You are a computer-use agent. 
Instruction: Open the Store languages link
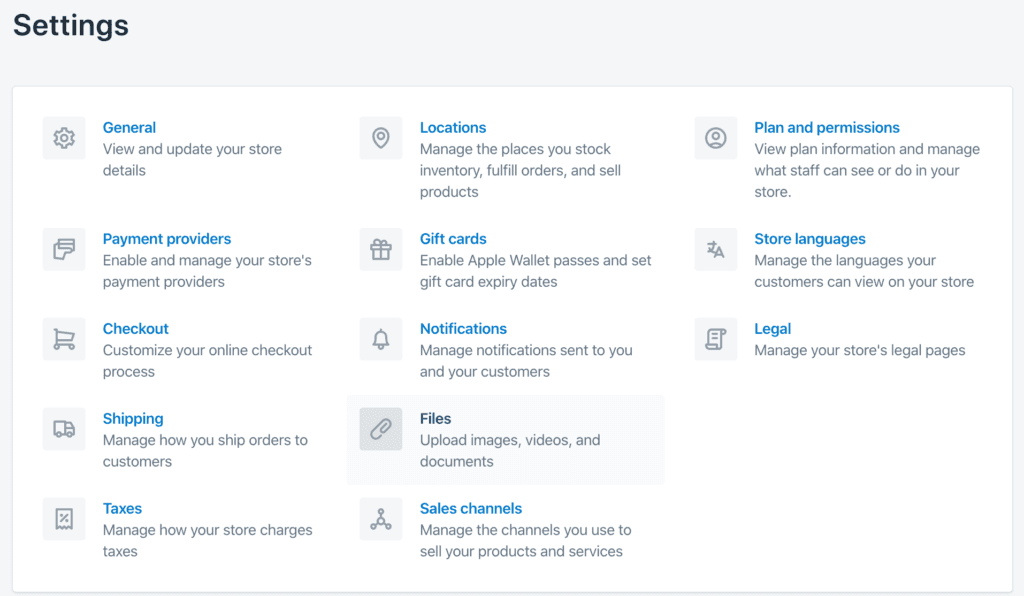(x=810, y=238)
